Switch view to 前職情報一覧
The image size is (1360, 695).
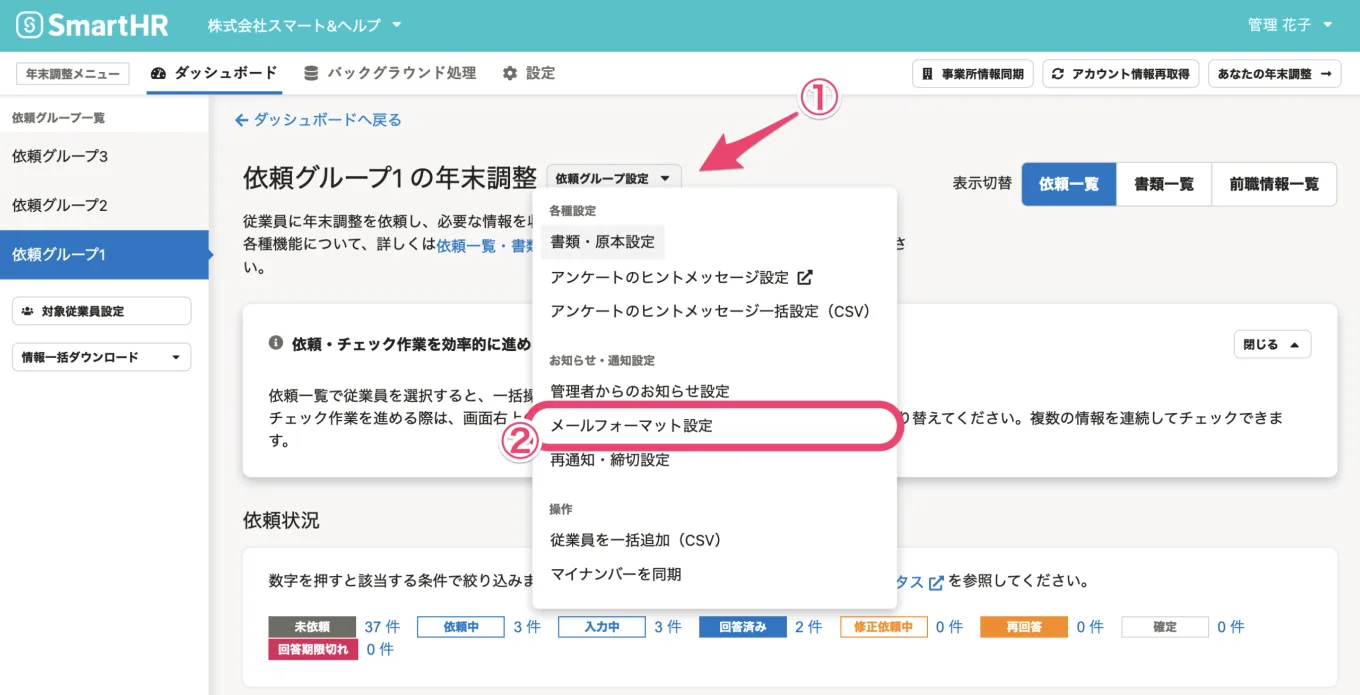pos(1274,184)
